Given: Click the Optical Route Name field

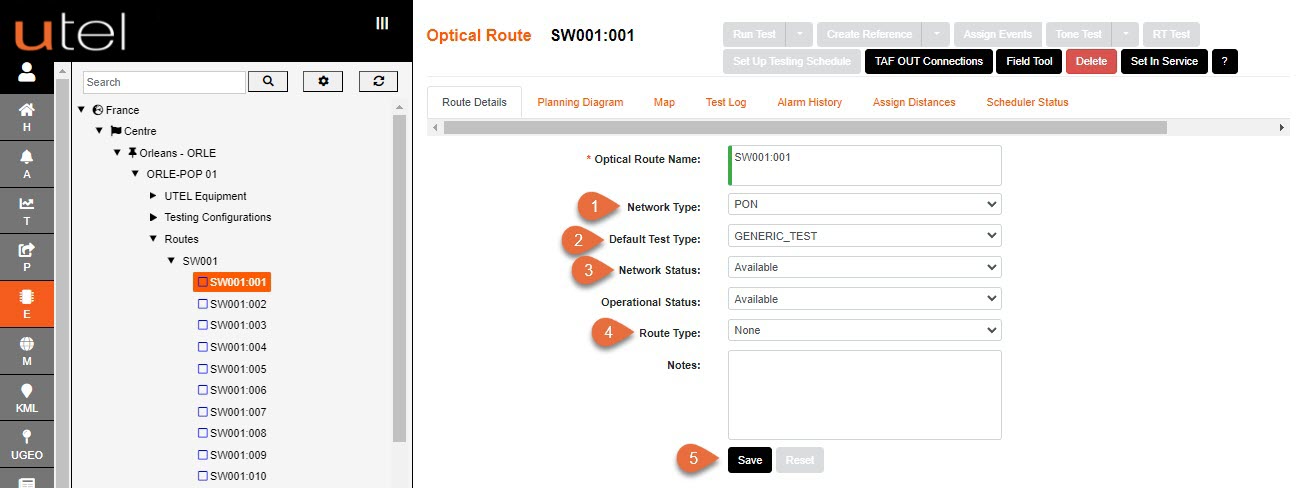Looking at the screenshot, I should pos(864,165).
